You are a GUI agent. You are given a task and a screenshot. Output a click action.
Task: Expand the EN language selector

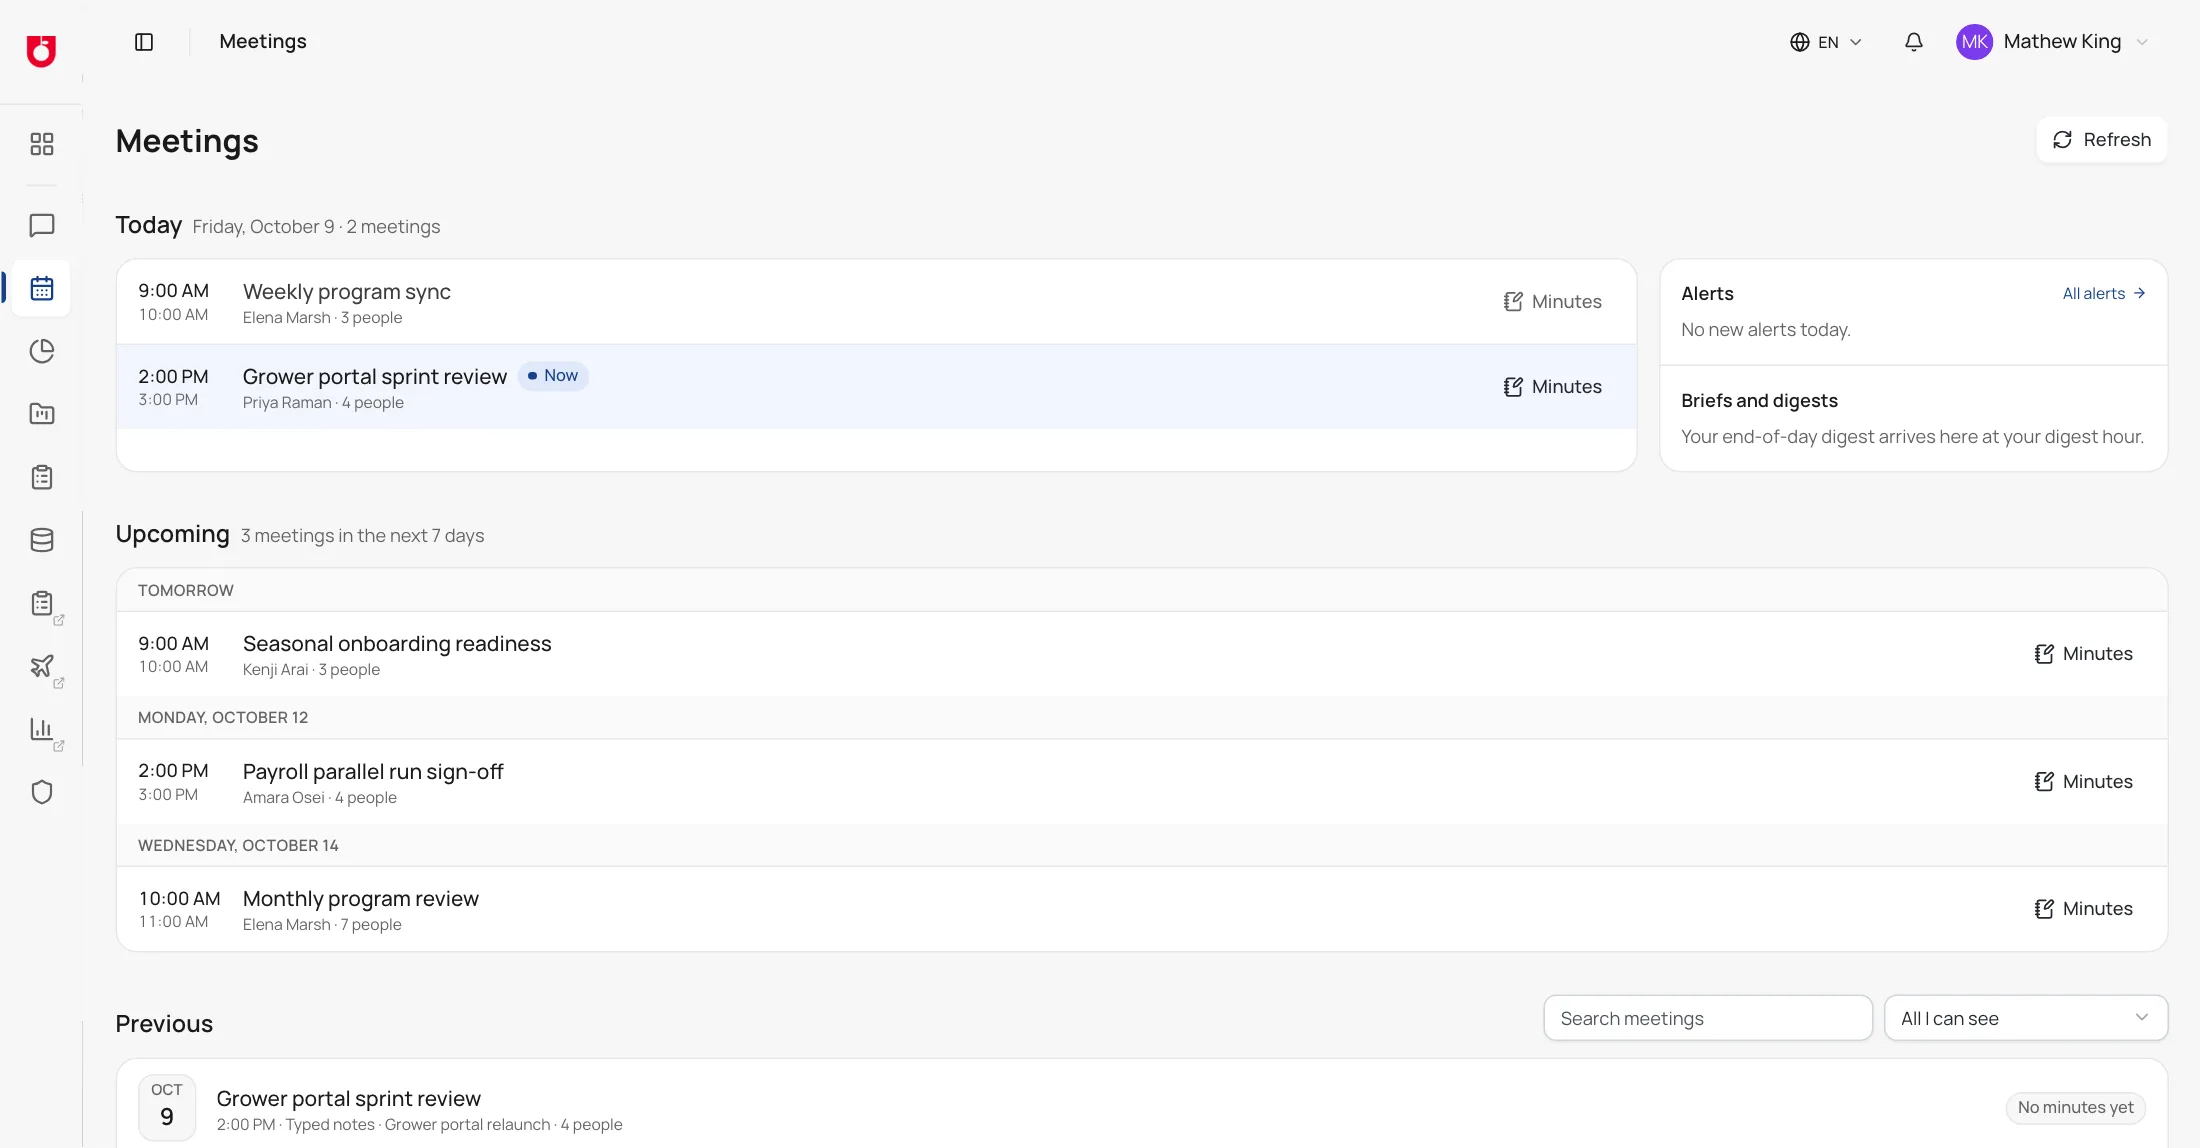tap(1826, 42)
